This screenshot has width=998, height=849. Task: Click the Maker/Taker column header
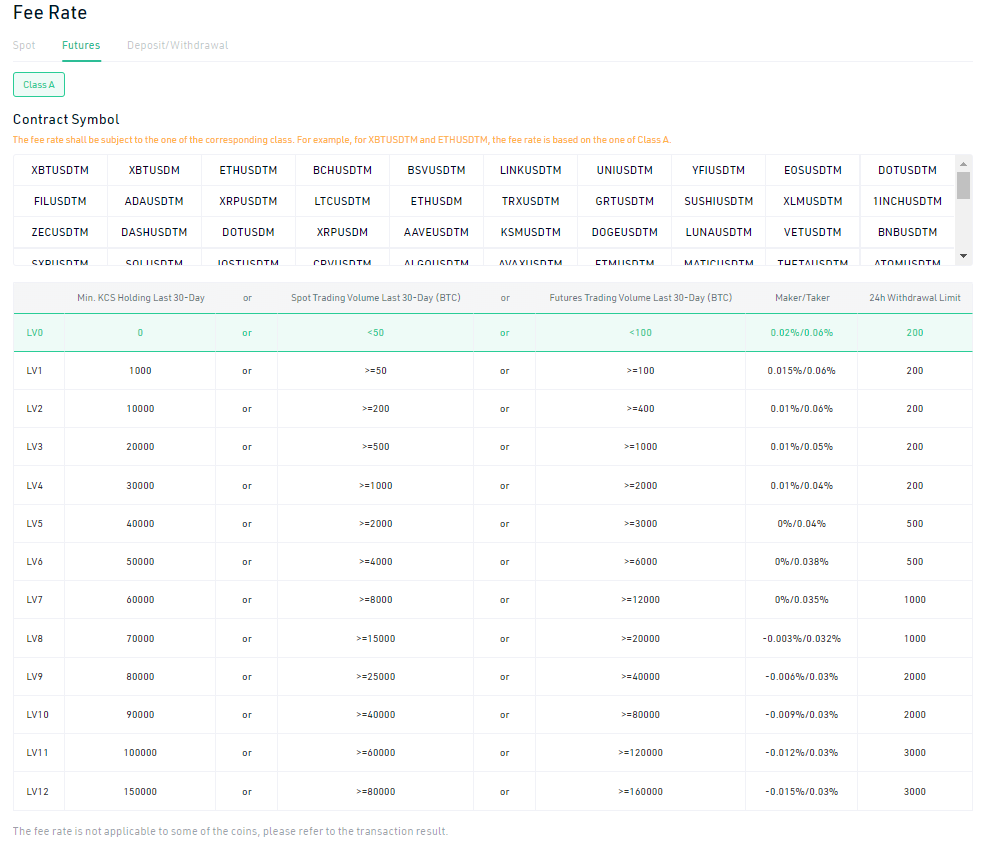point(802,297)
